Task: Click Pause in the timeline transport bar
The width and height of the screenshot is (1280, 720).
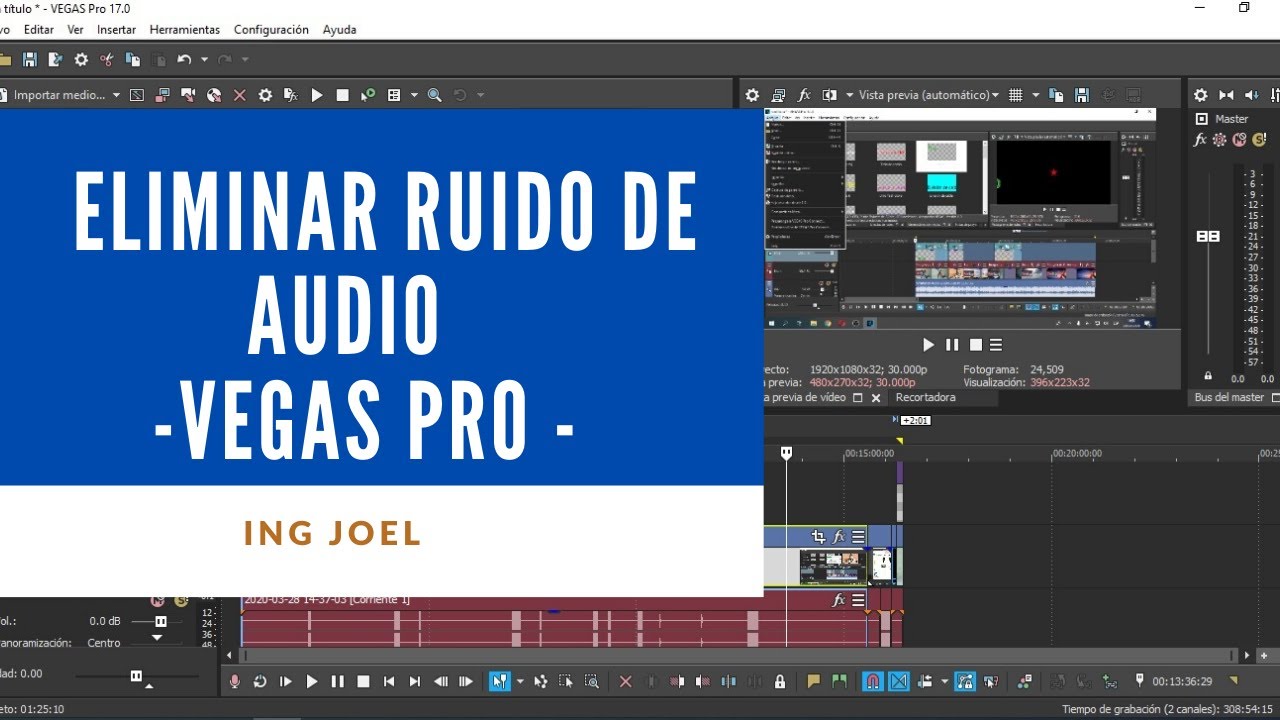Action: pos(337,681)
